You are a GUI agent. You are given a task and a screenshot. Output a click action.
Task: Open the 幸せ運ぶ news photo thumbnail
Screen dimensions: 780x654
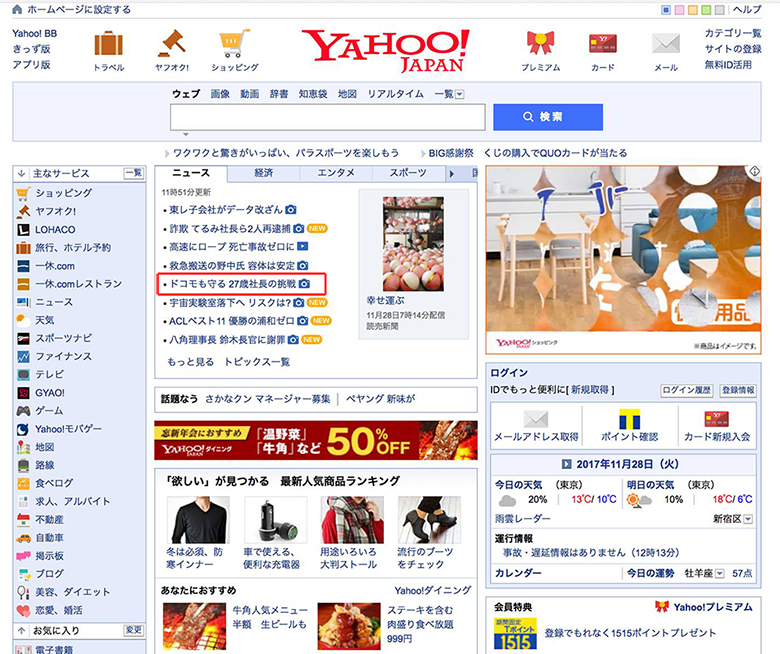413,244
